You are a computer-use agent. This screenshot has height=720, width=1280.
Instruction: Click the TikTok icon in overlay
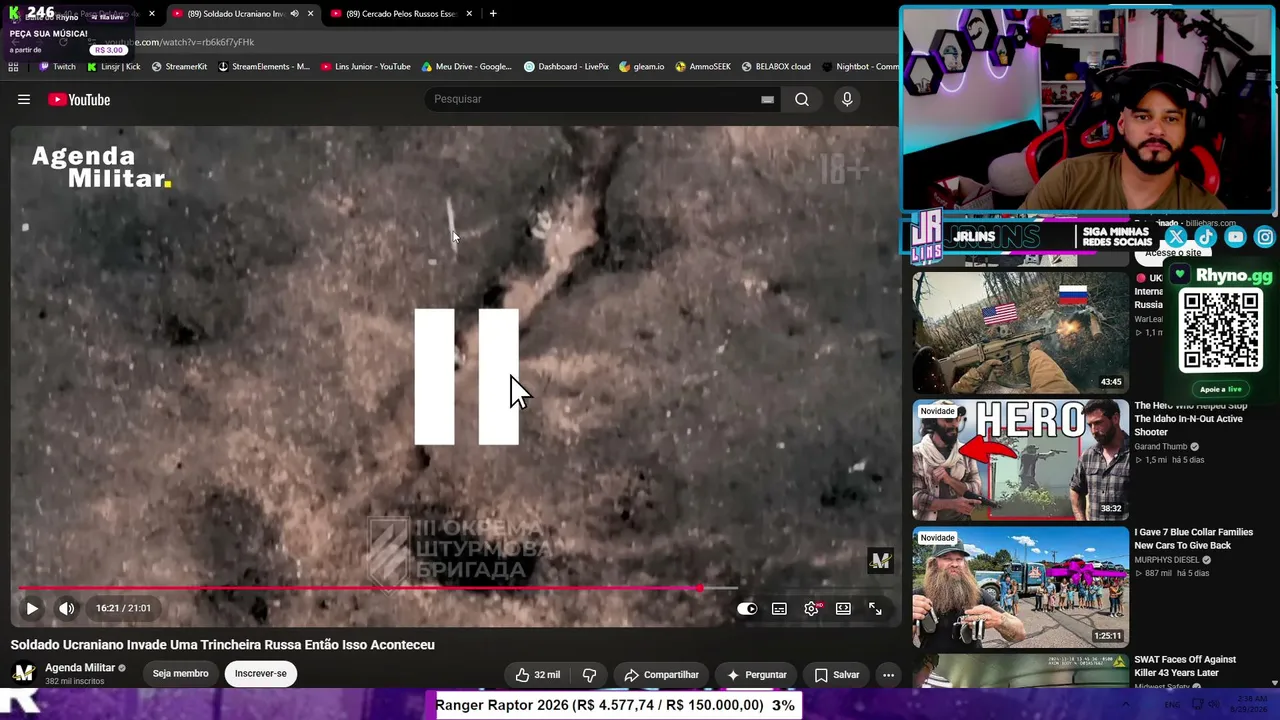pyautogui.click(x=1205, y=237)
